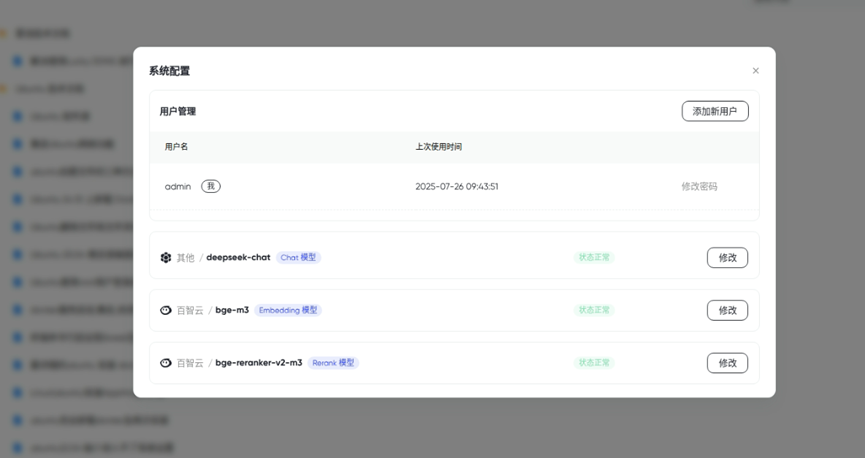Image resolution: width=865 pixels, height=458 pixels.
Task: Click the 系统配置 dialog title
Action: 169,71
